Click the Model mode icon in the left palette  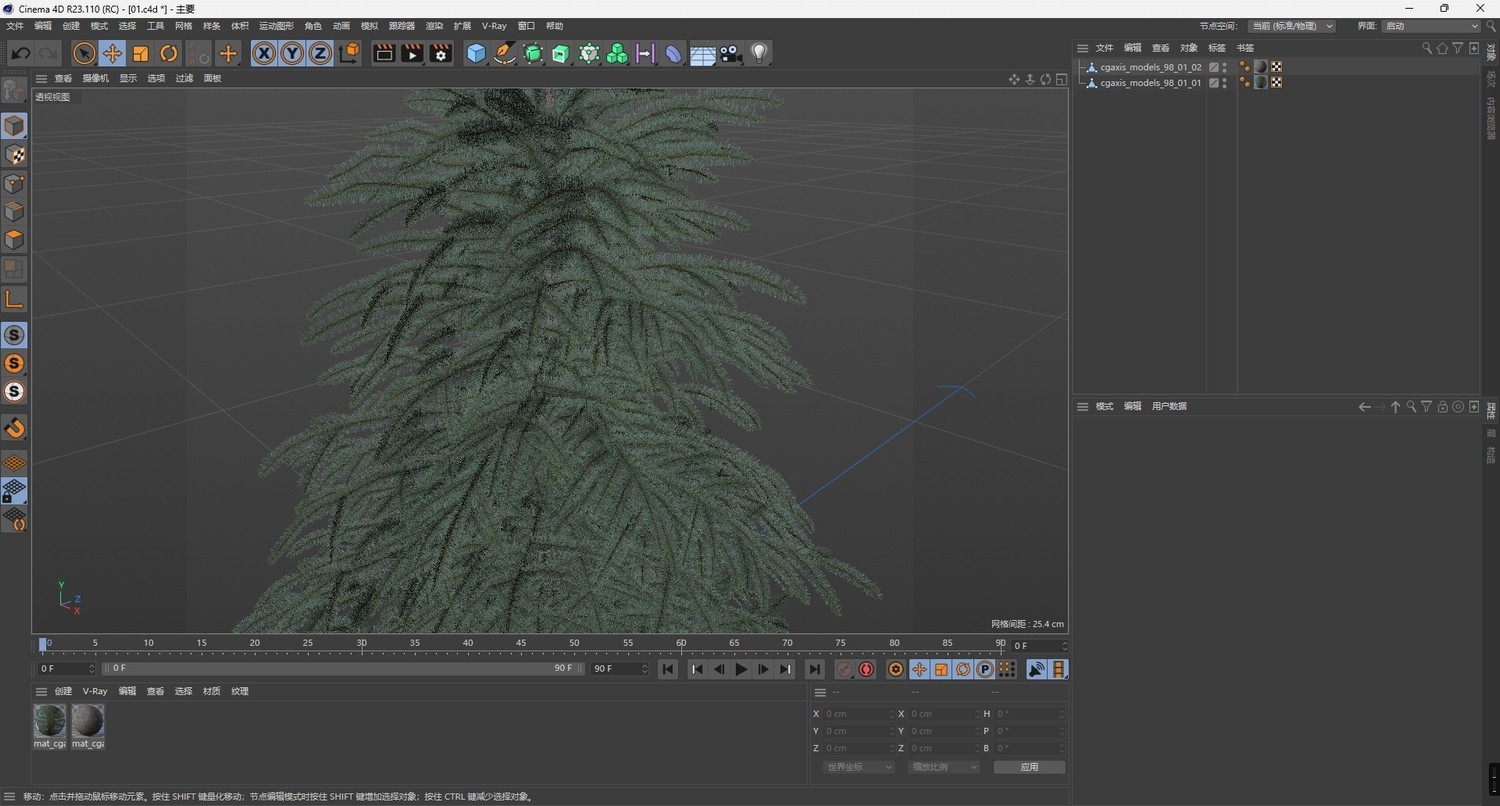point(15,125)
